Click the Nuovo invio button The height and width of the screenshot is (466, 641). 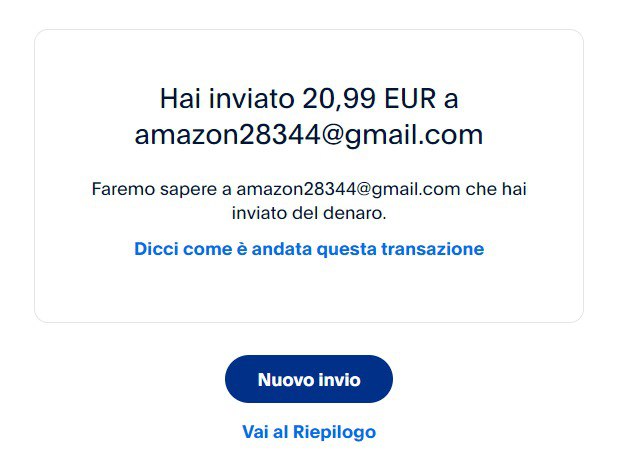(x=309, y=379)
